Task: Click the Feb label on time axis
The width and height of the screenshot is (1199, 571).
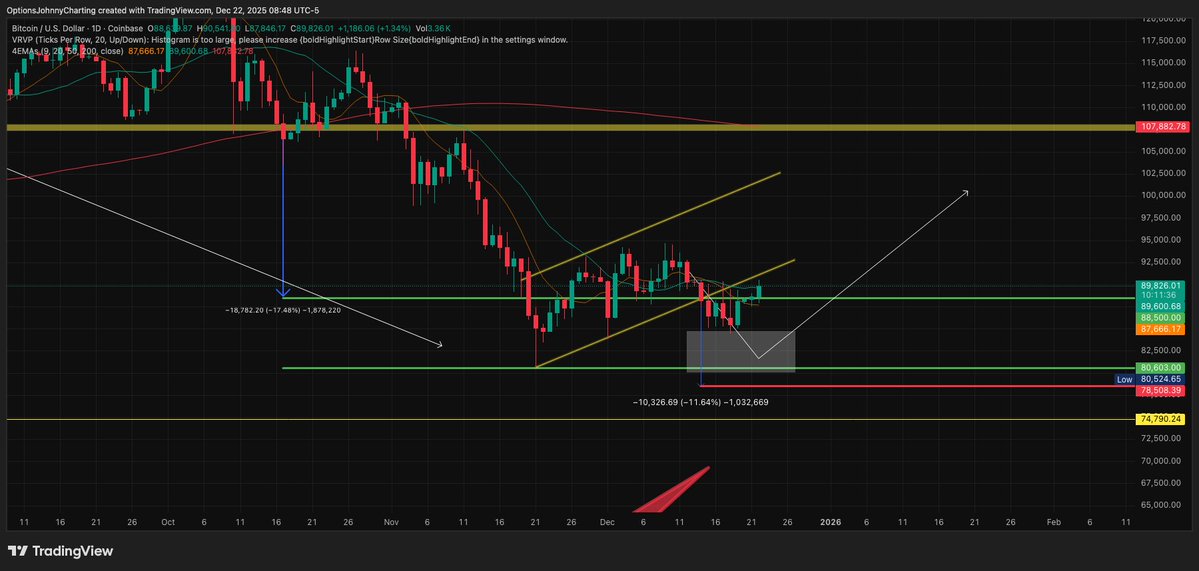Action: click(x=1053, y=522)
